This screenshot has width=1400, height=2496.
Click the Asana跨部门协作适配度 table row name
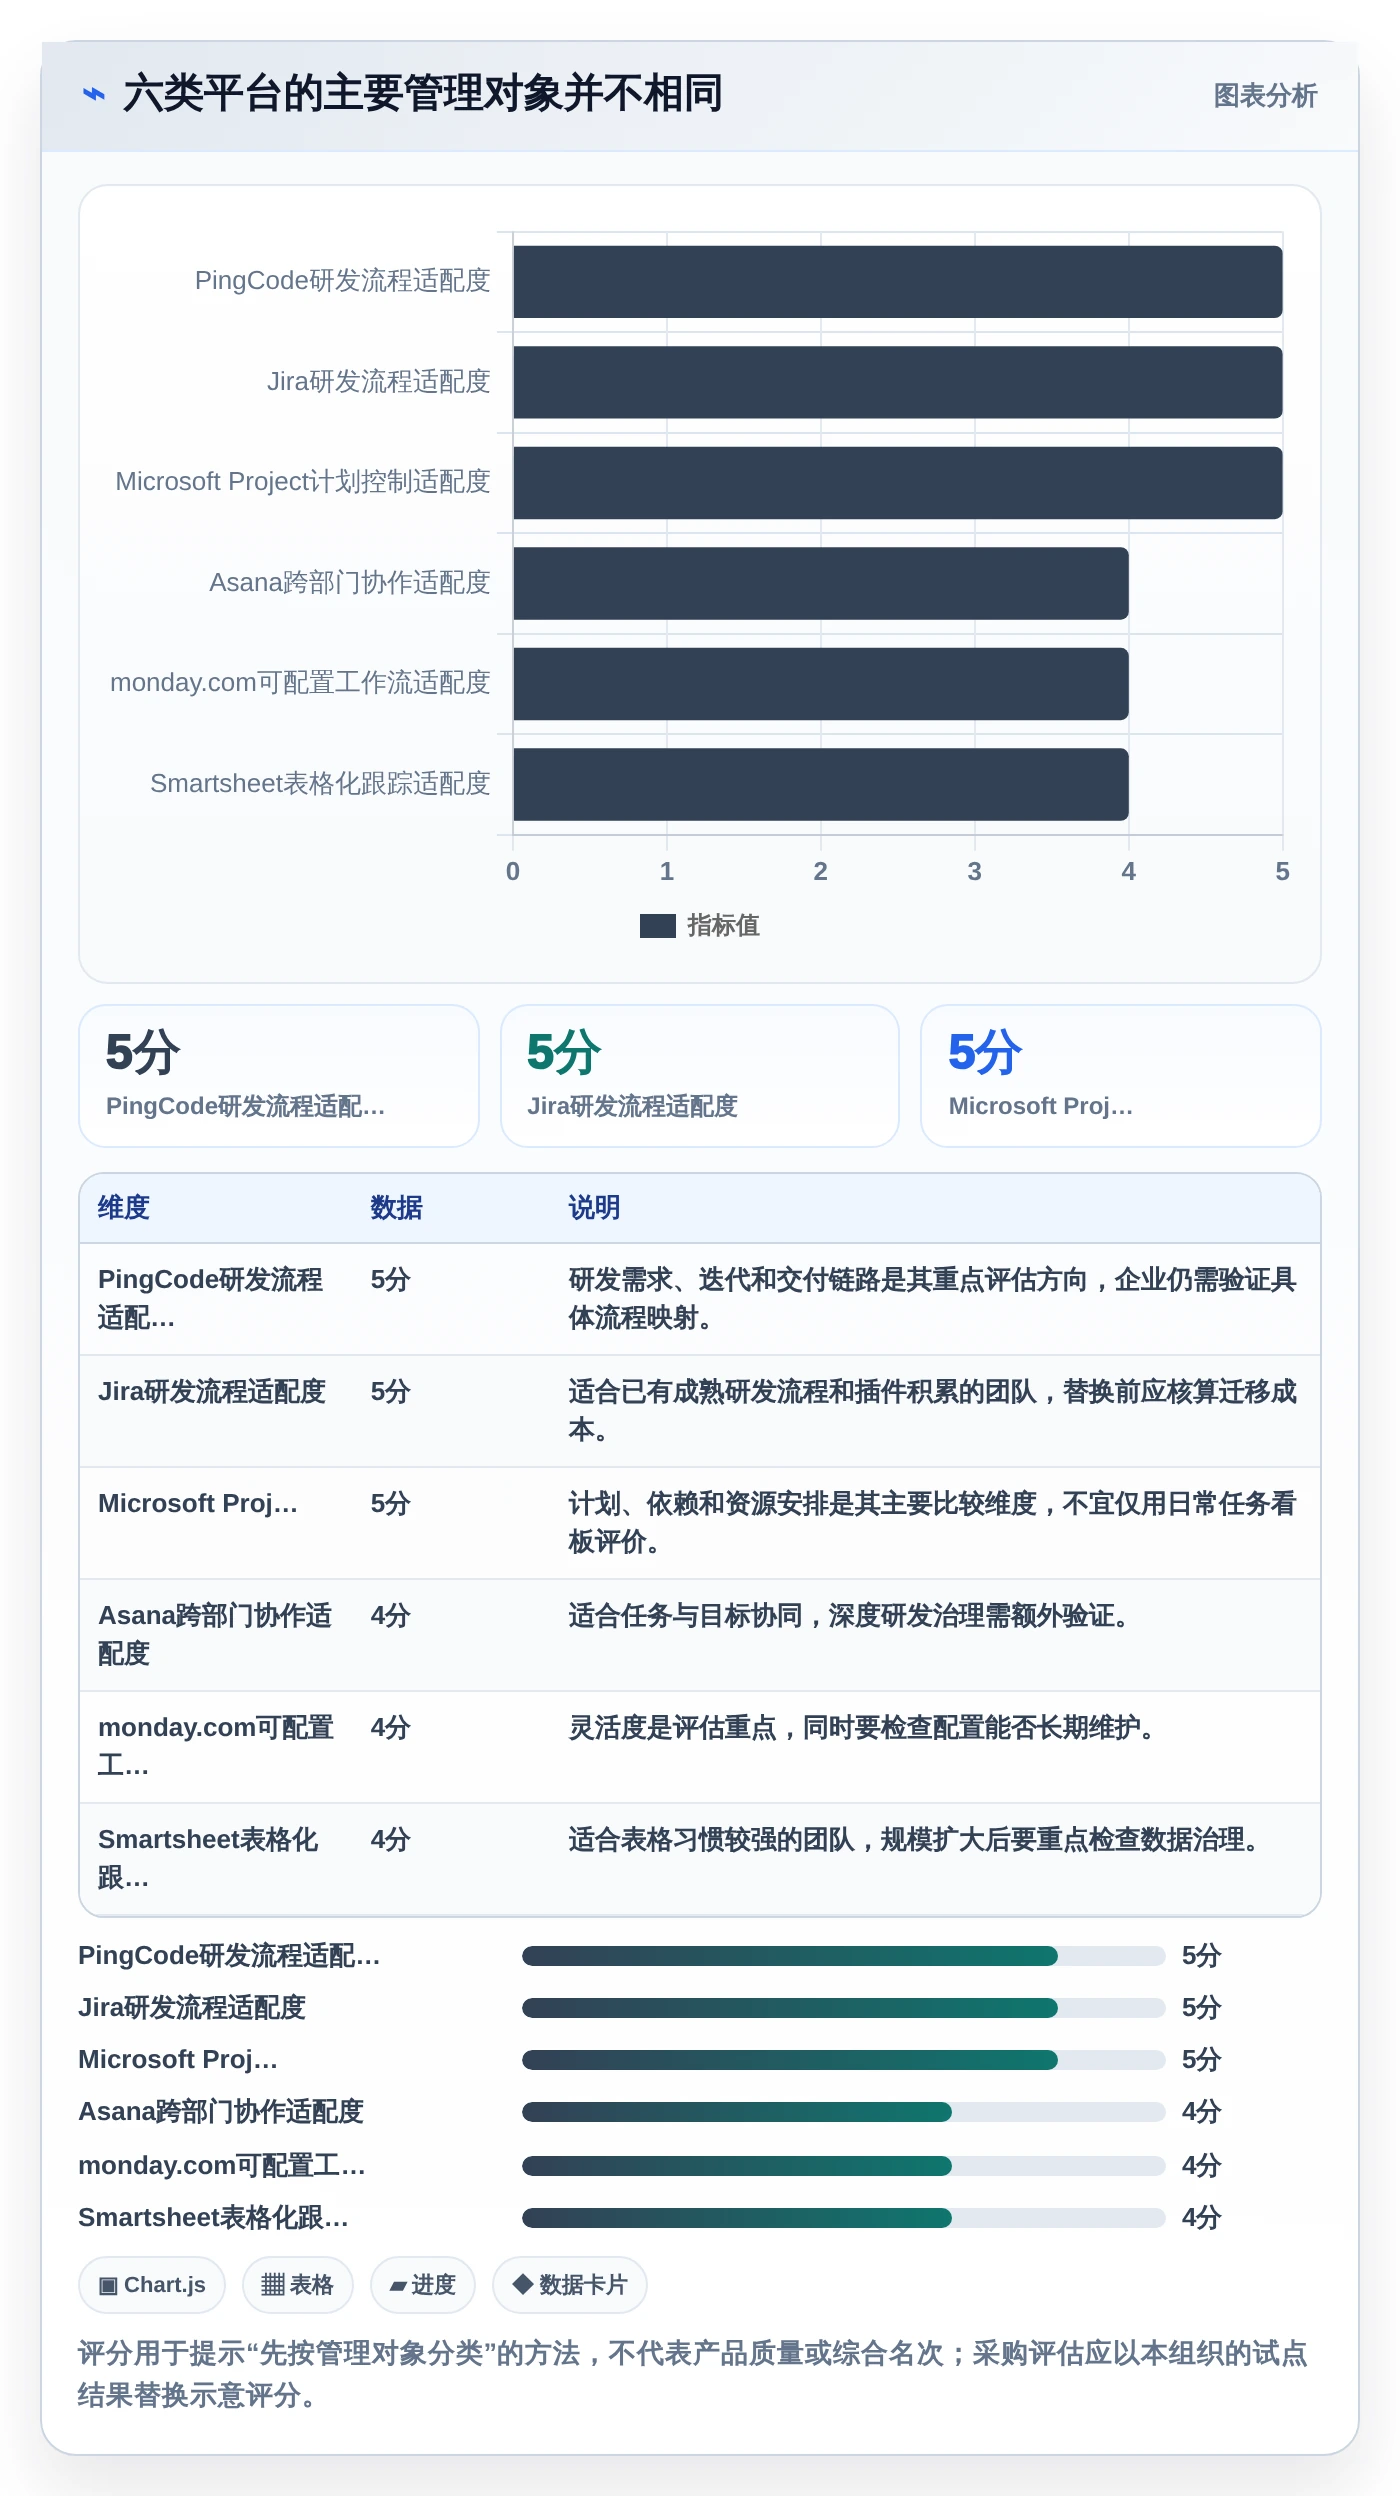tap(215, 1635)
